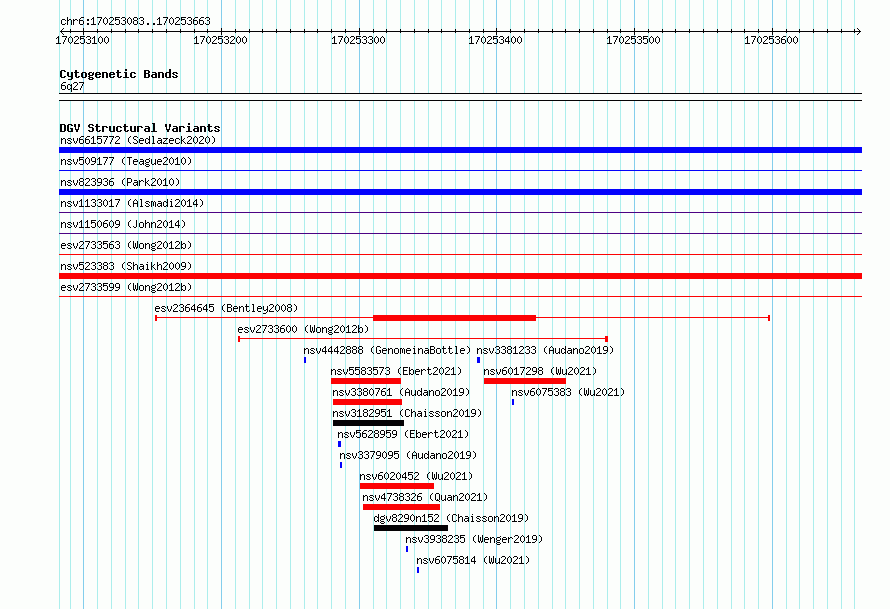890x609 pixels.
Task: Select the black bar under nsv3182951
Action: [x=368, y=423]
